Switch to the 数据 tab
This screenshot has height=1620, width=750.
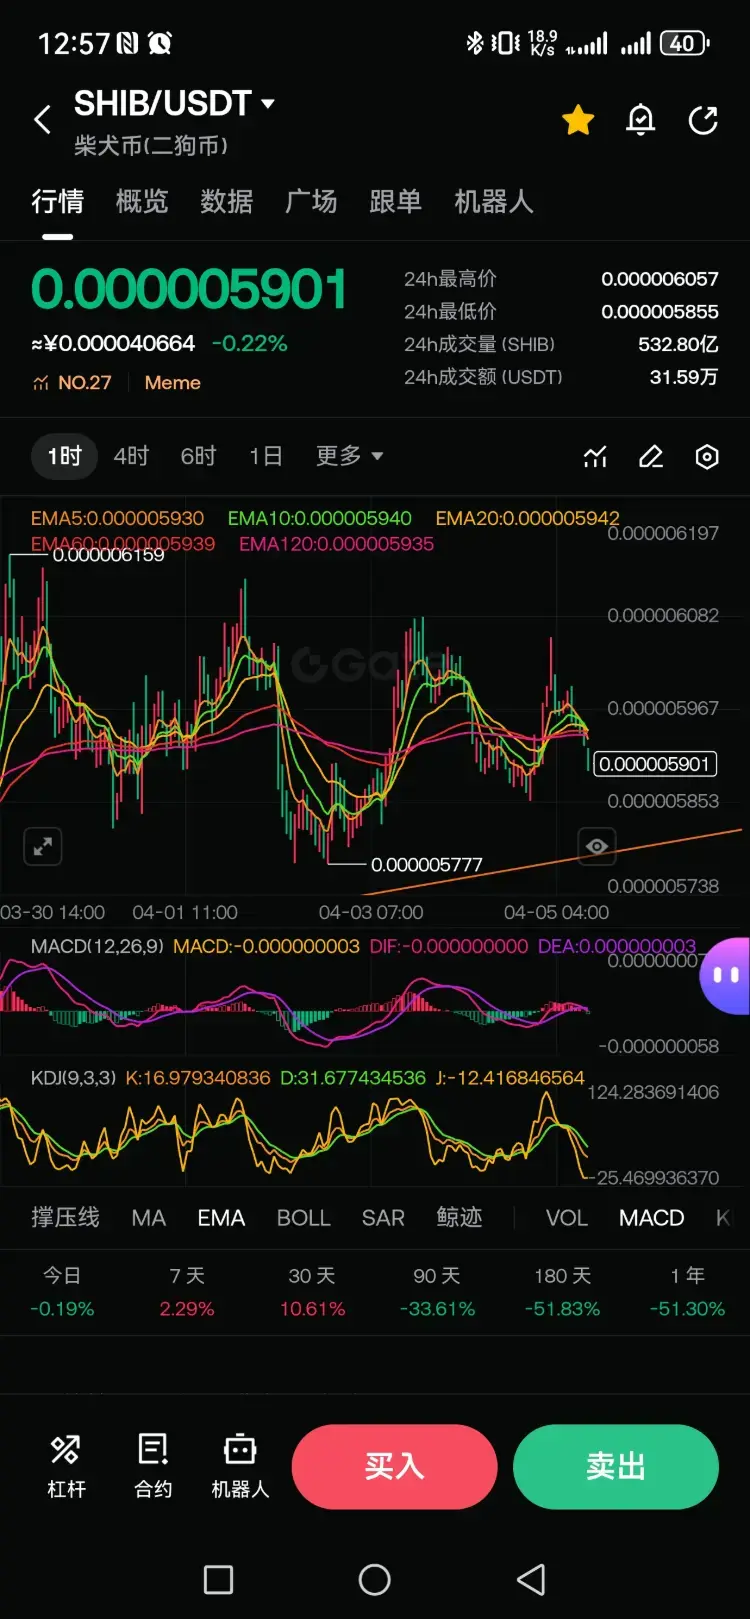pos(226,202)
